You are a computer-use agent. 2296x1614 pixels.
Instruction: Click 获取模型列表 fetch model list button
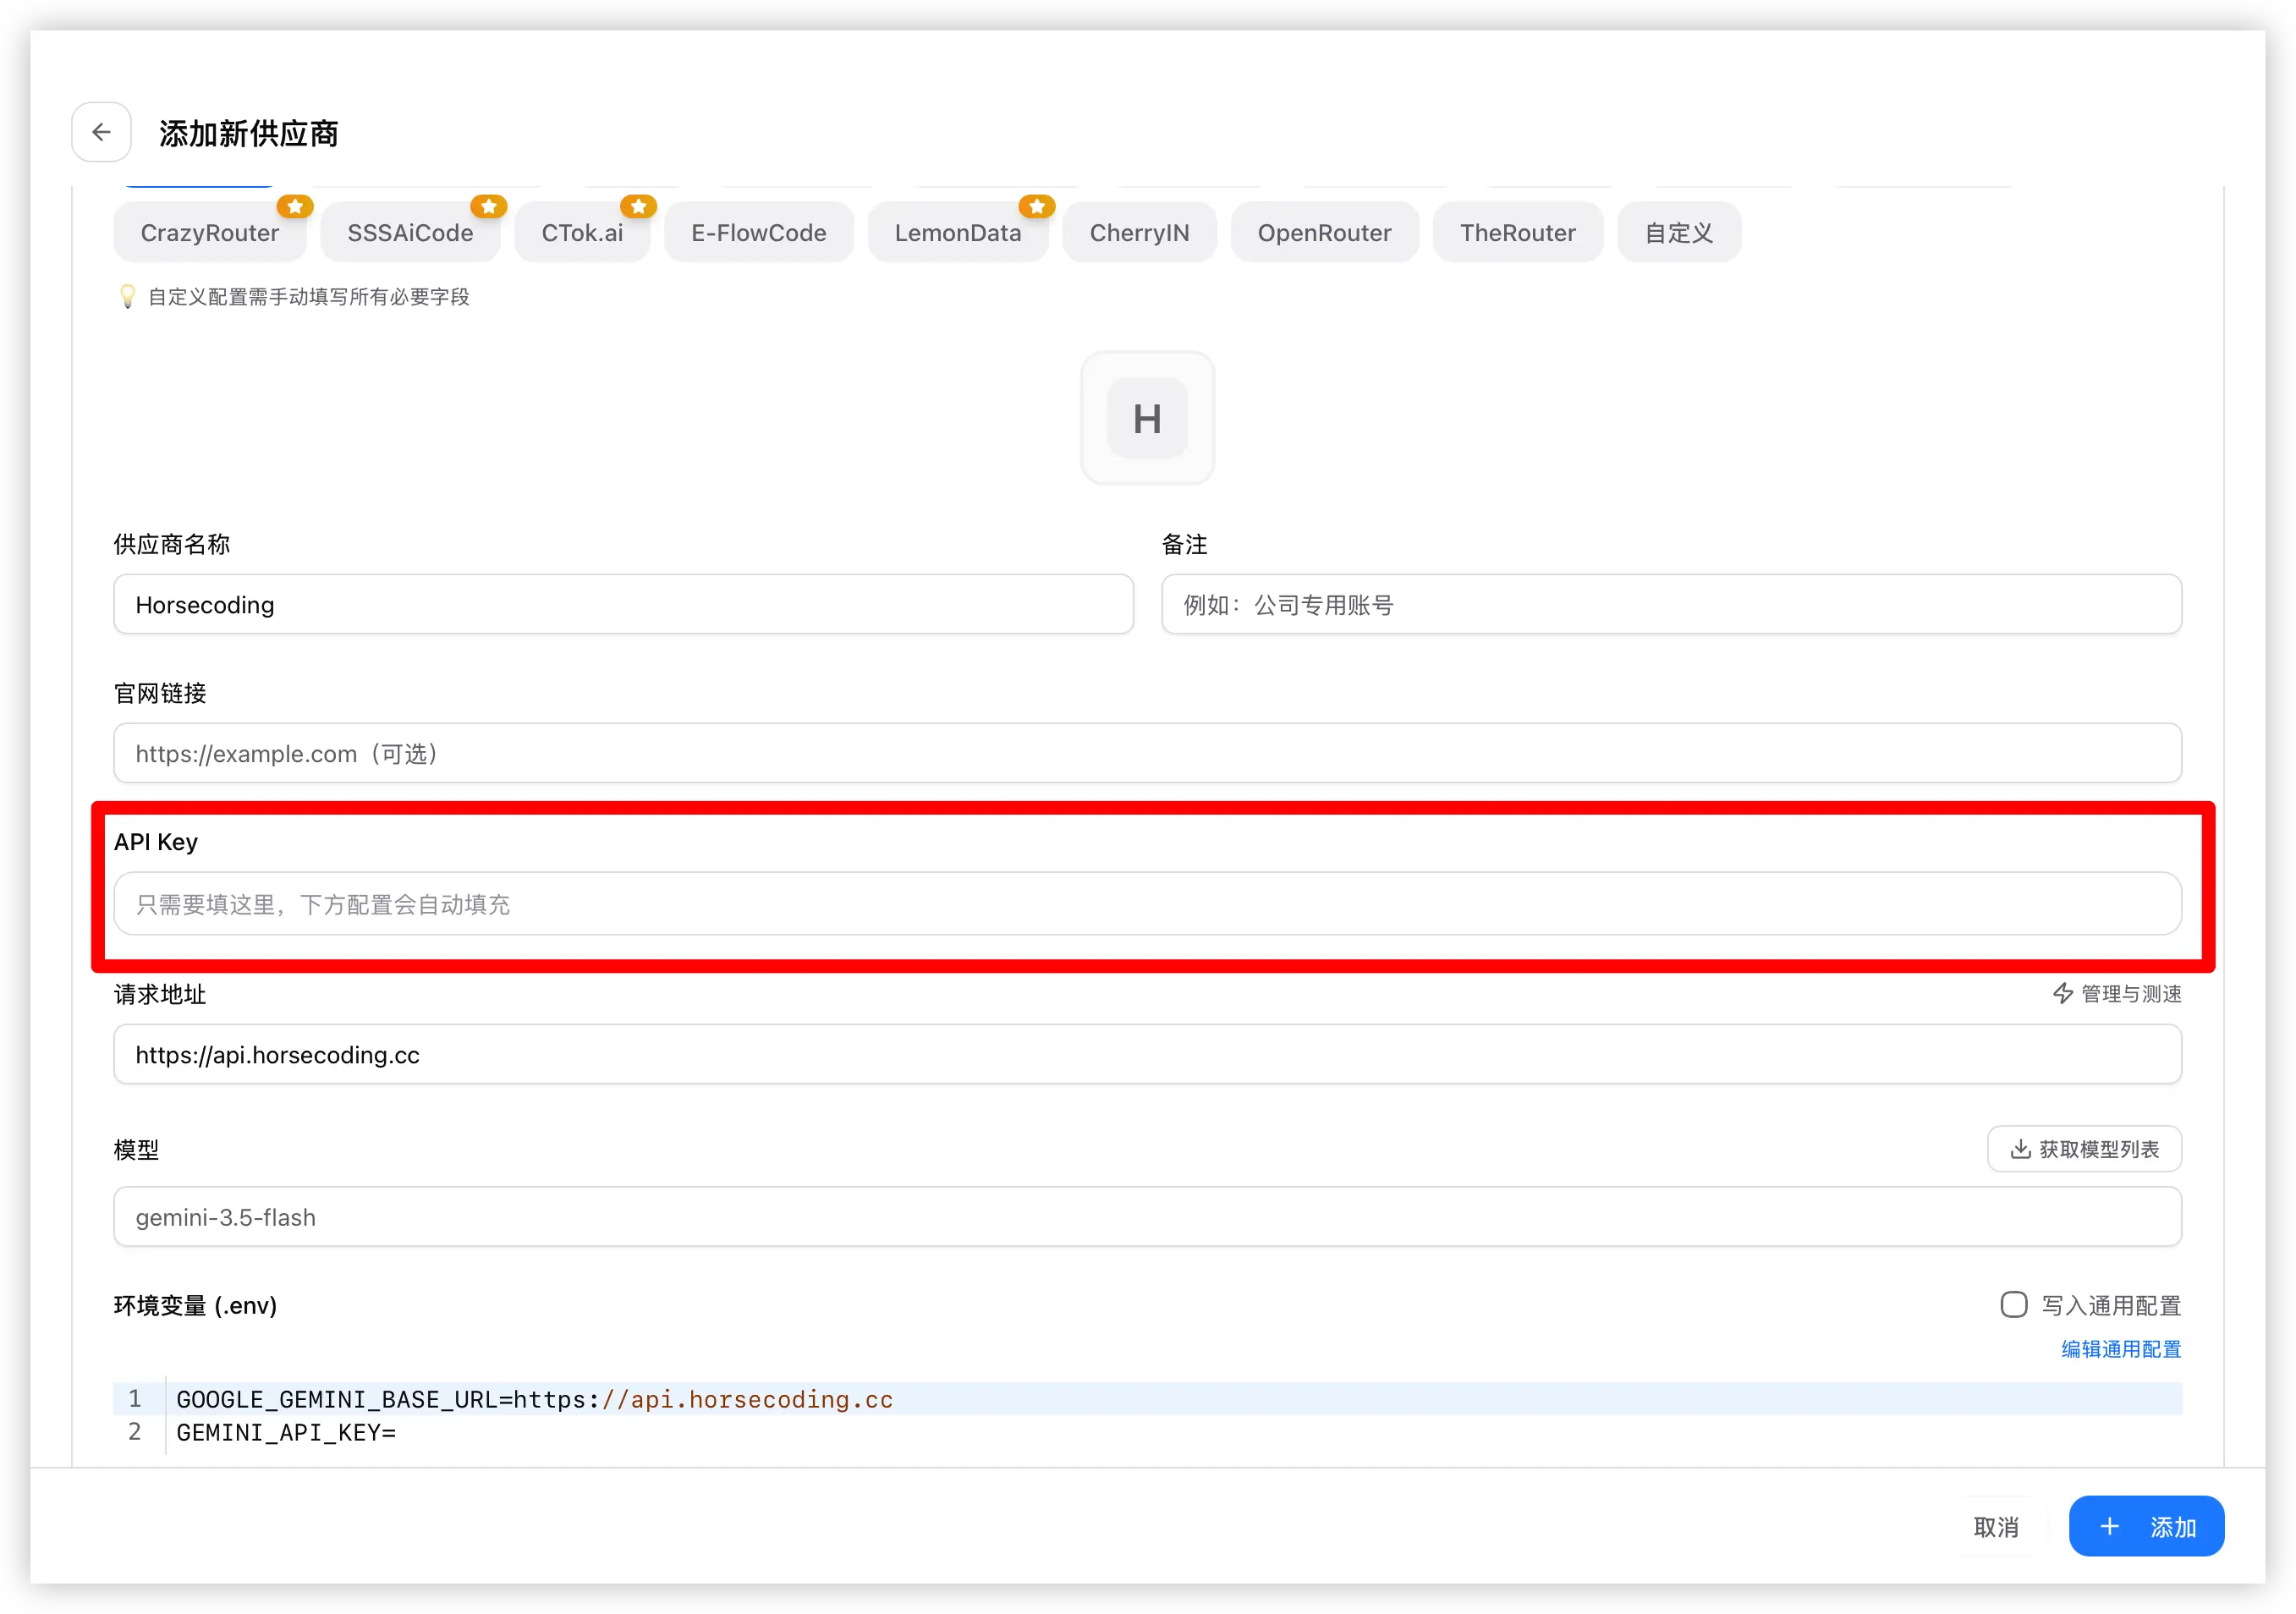2084,1148
